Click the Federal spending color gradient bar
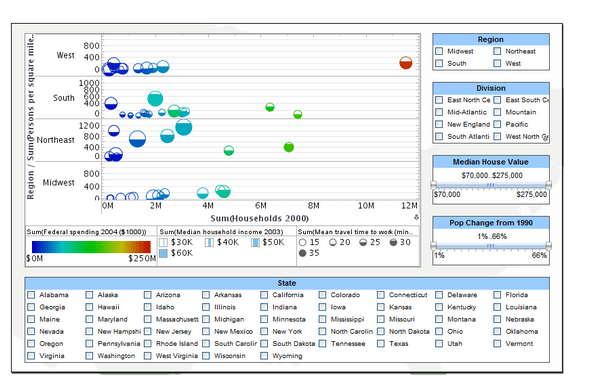The height and width of the screenshot is (377, 593). [91, 247]
